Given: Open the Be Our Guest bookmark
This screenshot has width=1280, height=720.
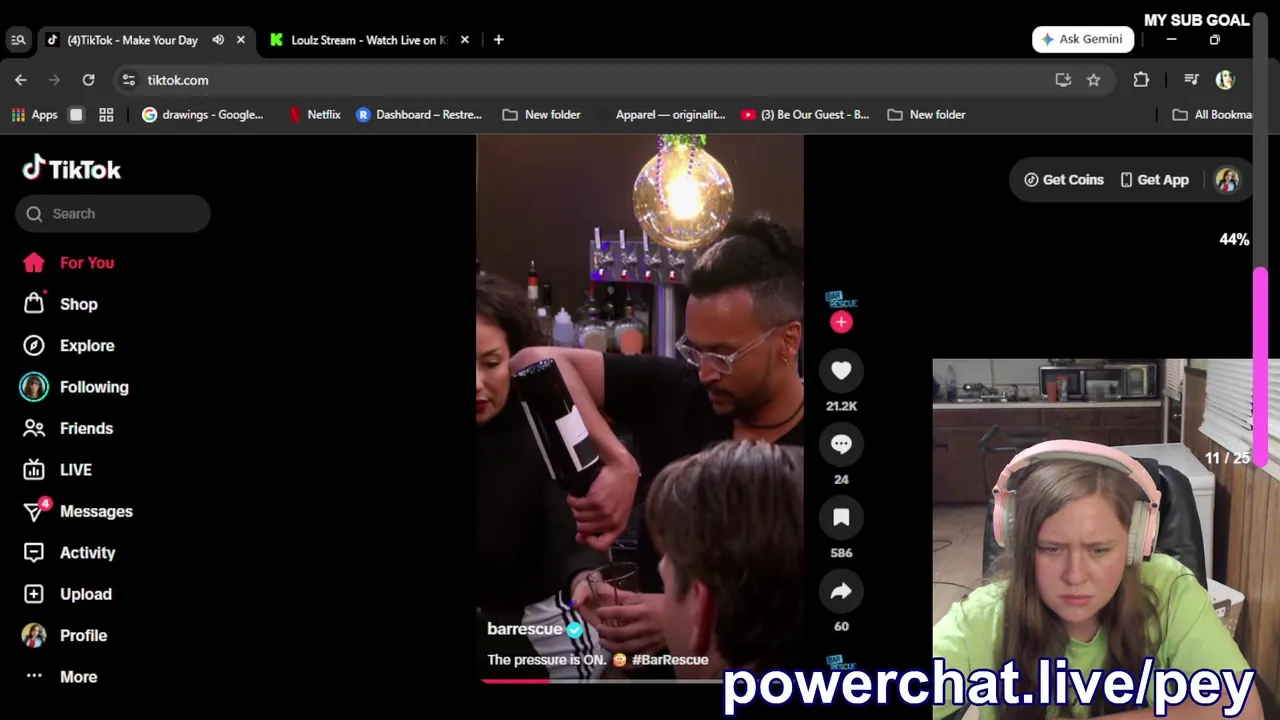Looking at the screenshot, I should [x=805, y=115].
